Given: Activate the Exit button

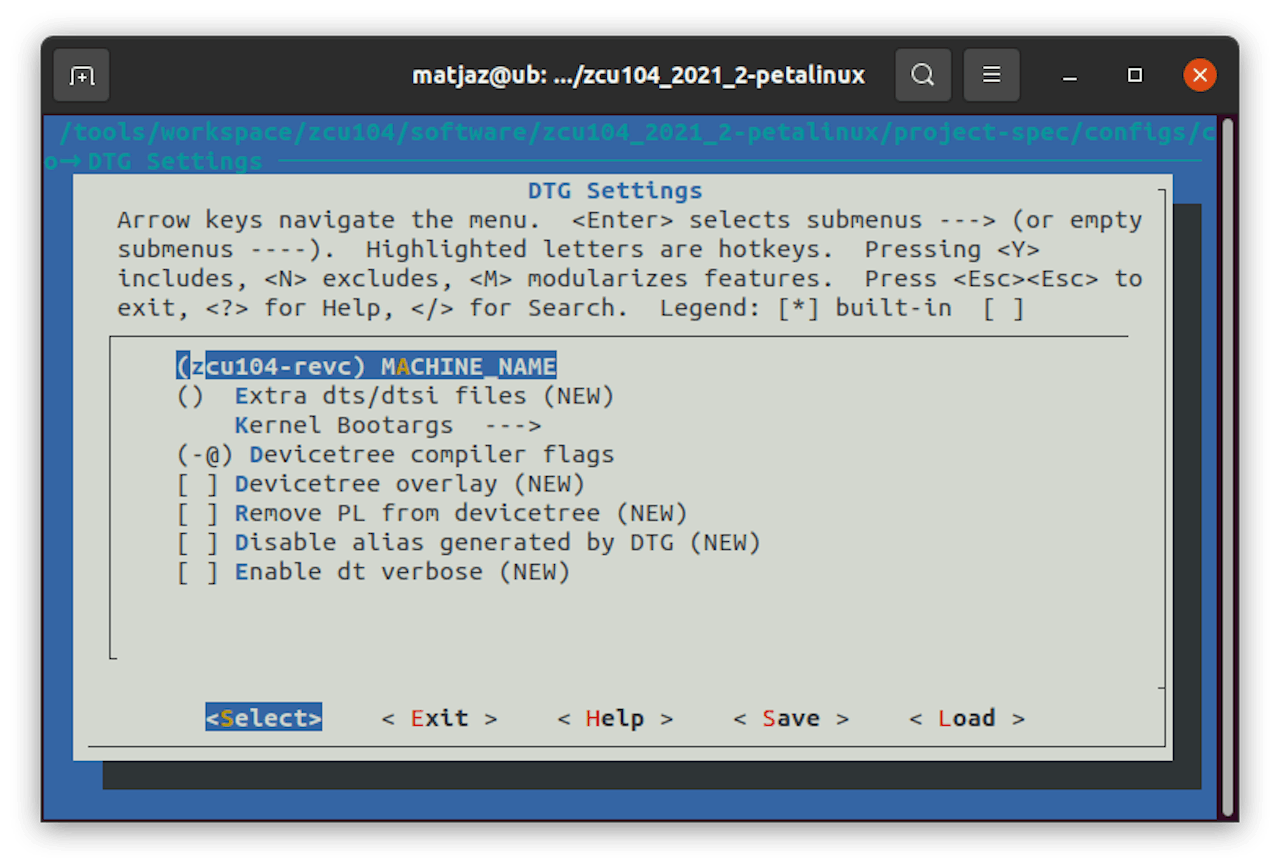Looking at the screenshot, I should (x=440, y=717).
